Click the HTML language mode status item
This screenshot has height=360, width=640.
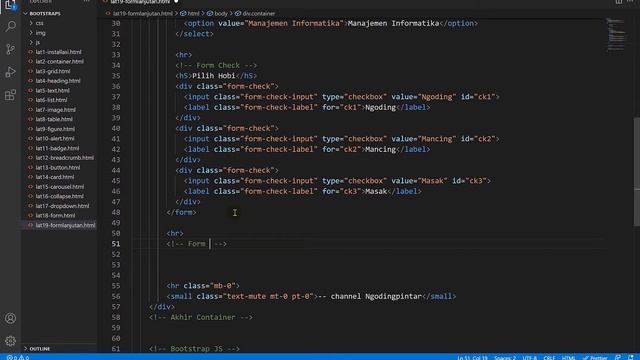pyautogui.click(x=569, y=358)
